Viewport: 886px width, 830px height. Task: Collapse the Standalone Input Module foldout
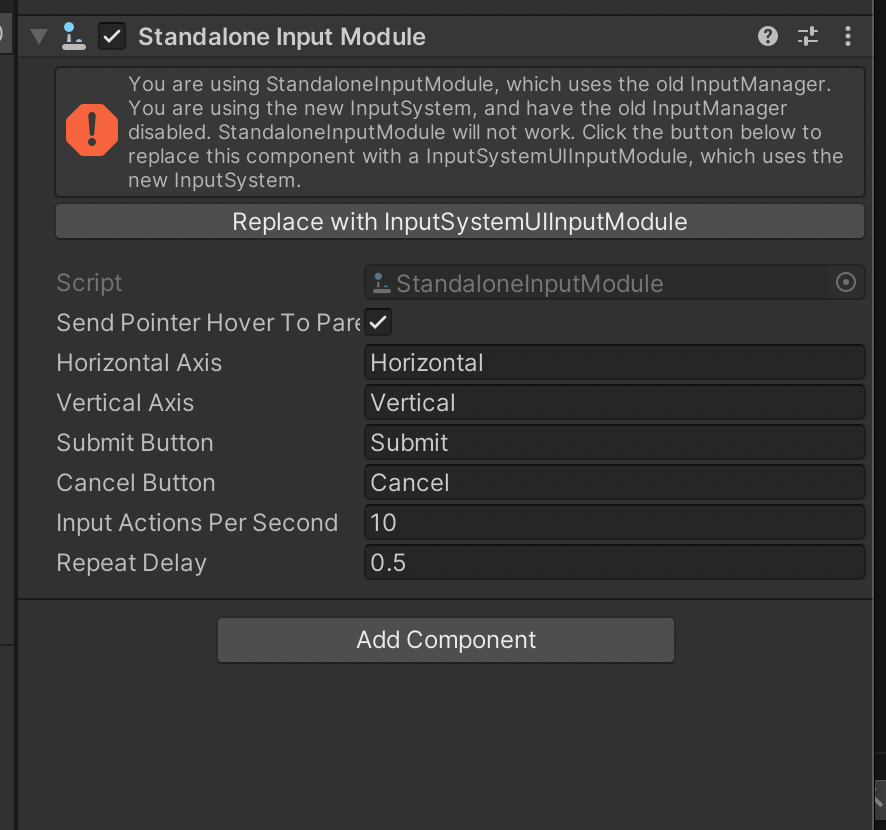(x=37, y=36)
